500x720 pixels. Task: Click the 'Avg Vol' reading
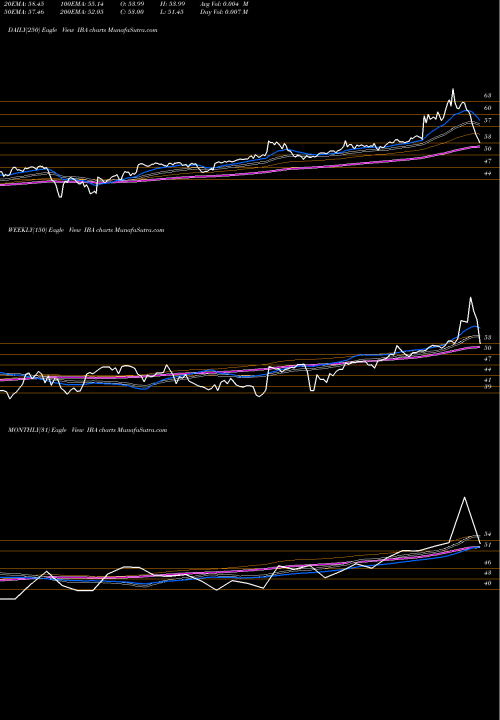pos(224,4)
